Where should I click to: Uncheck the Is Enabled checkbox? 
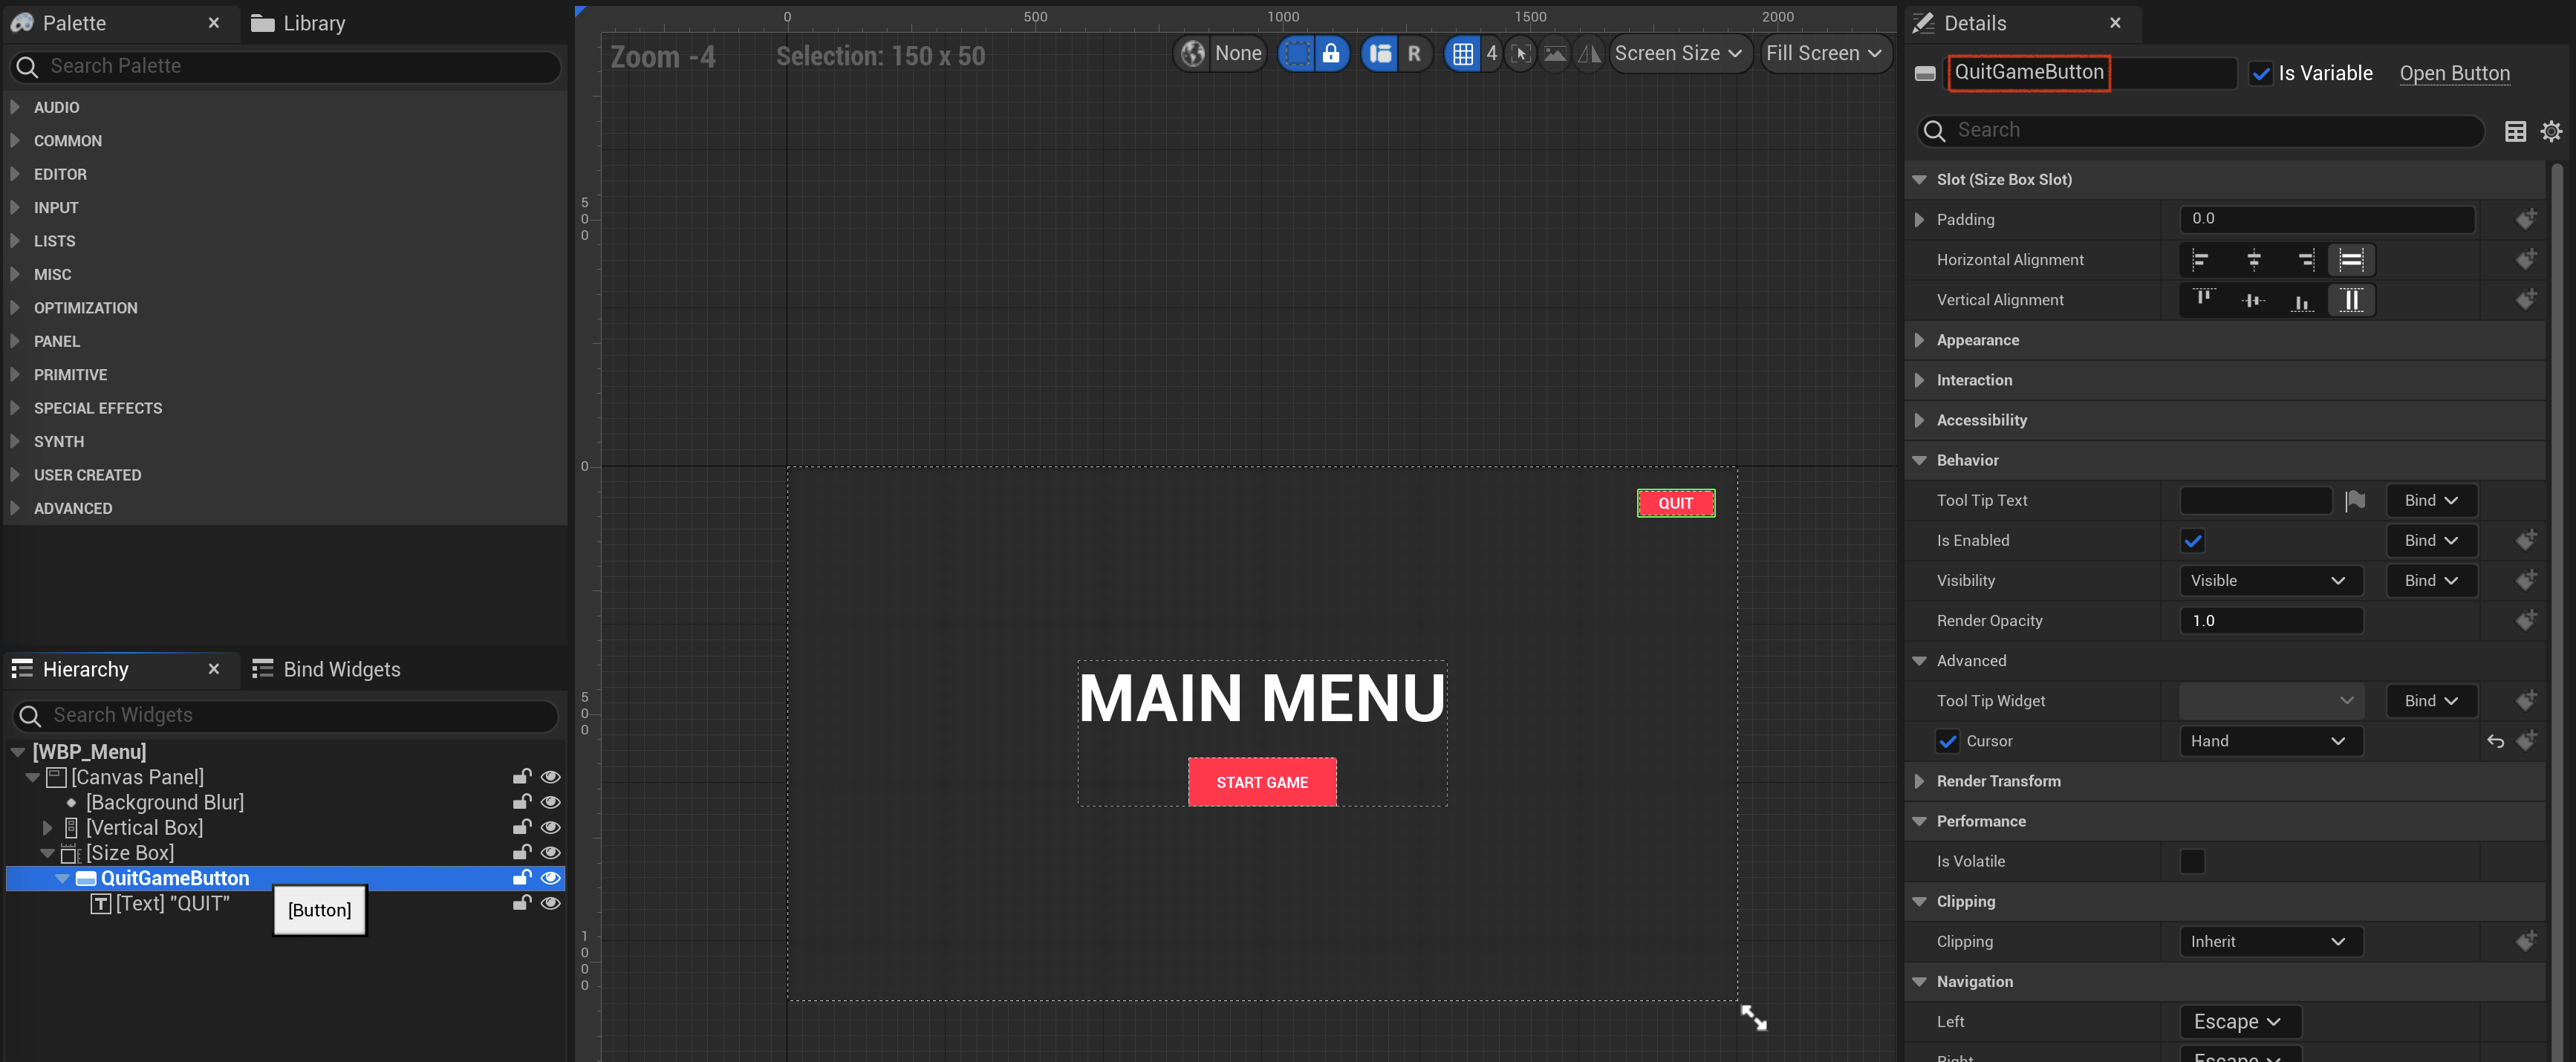(x=2192, y=541)
